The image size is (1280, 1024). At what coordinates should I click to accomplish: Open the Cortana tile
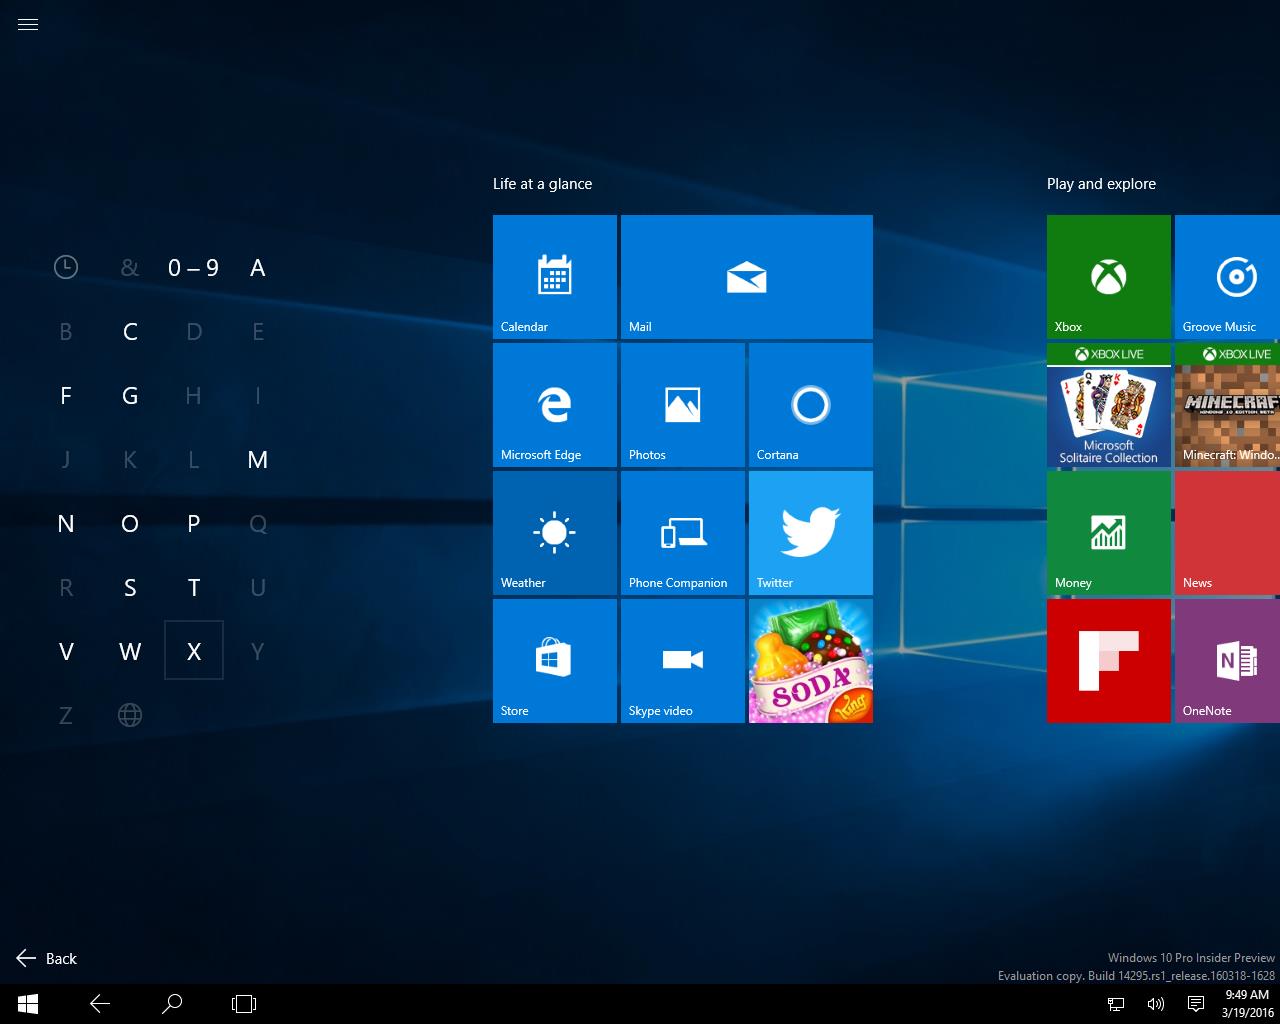pos(811,405)
